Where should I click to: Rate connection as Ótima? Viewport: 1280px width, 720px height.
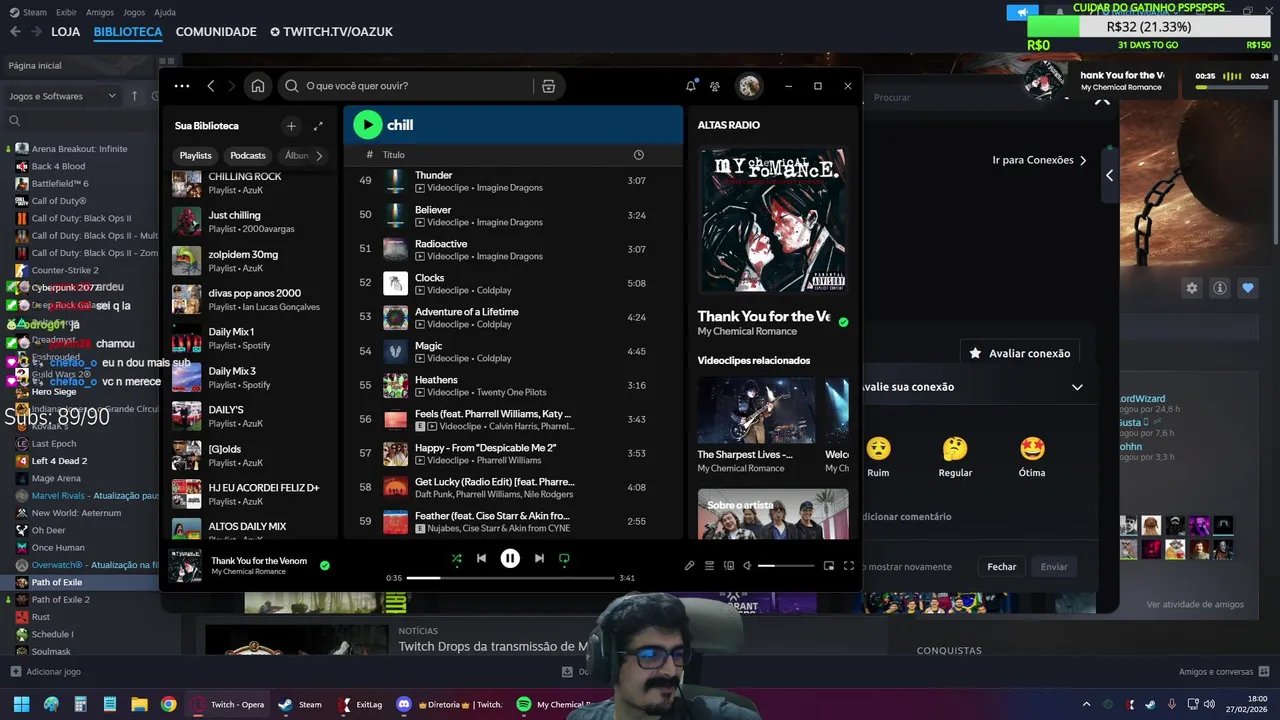(1032, 457)
